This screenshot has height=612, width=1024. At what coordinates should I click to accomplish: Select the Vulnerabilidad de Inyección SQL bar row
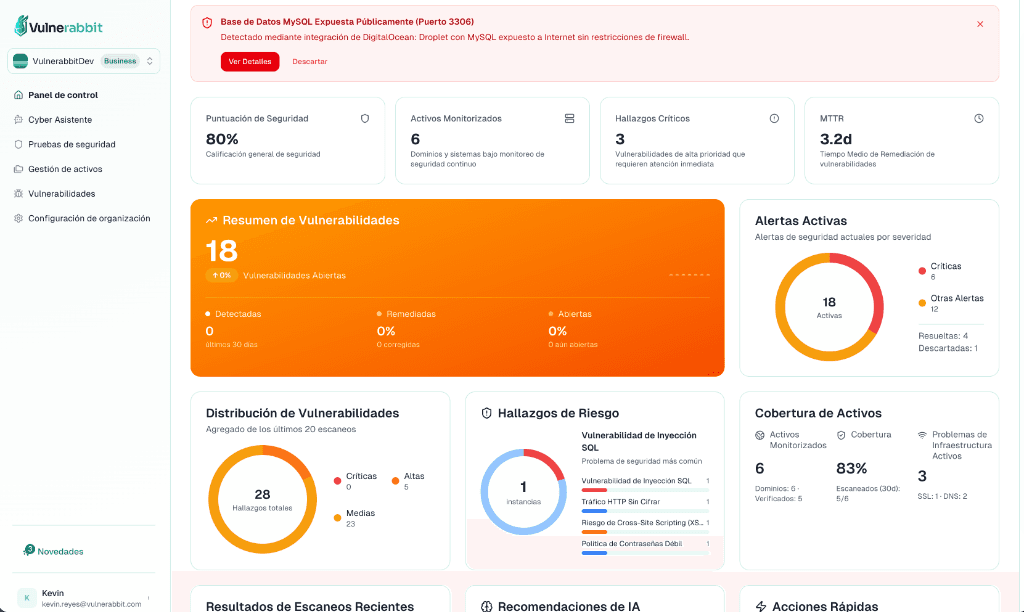[x=645, y=484]
